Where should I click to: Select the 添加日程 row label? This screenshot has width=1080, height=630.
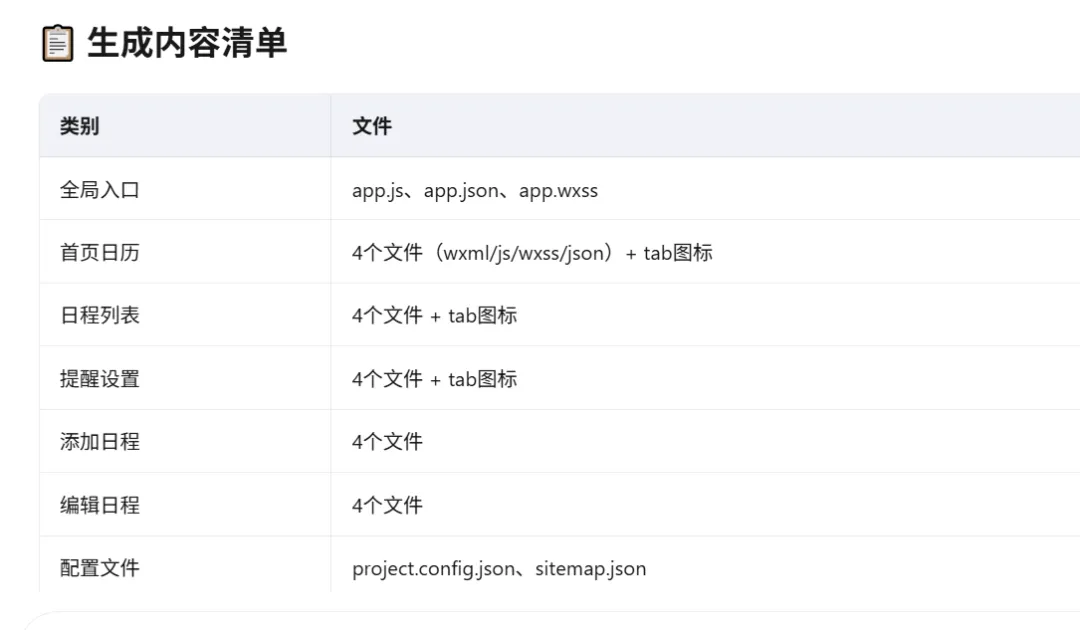point(100,441)
